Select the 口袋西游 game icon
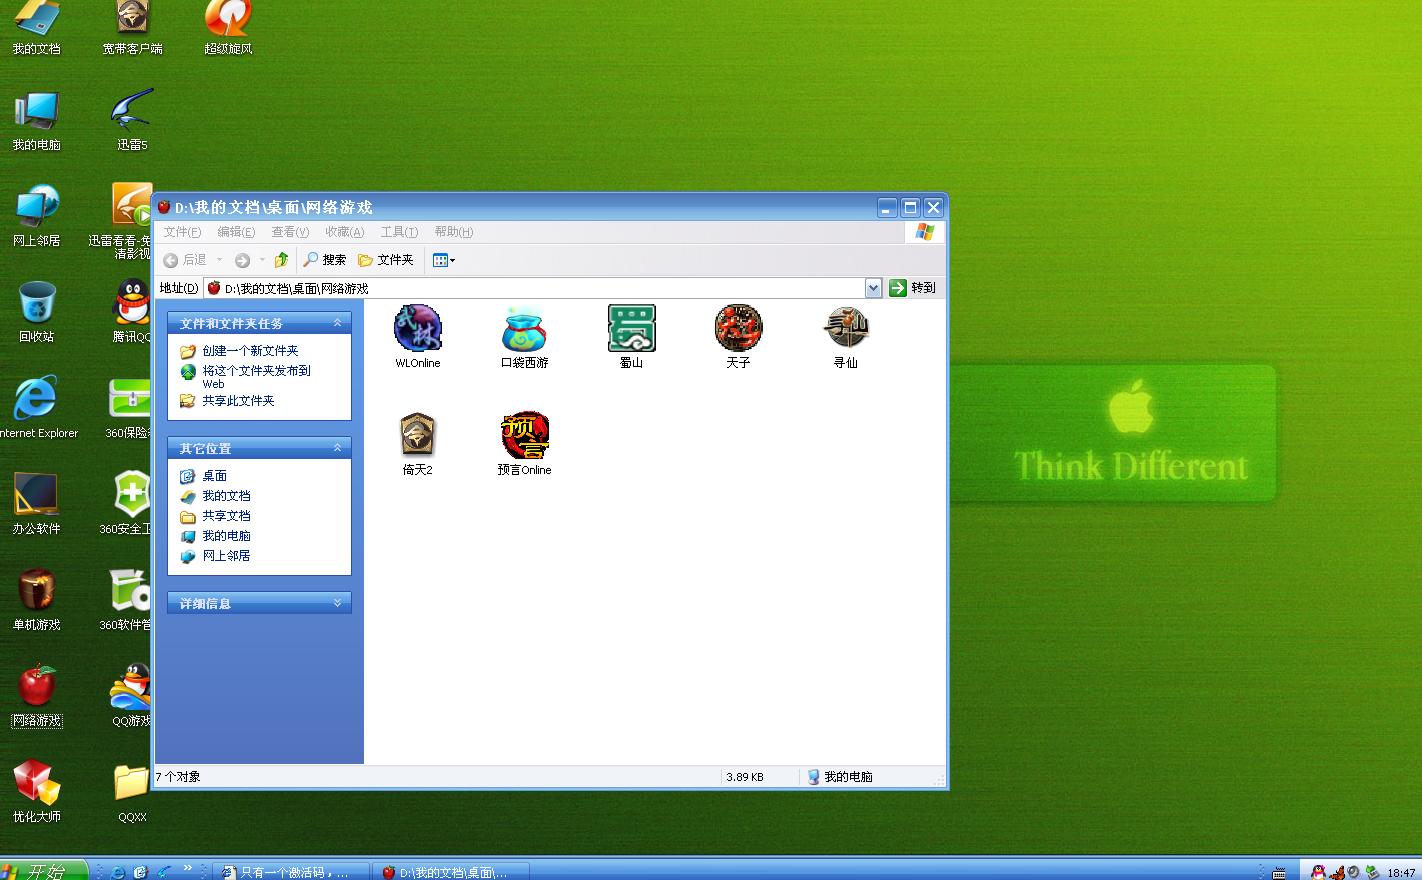 tap(524, 329)
